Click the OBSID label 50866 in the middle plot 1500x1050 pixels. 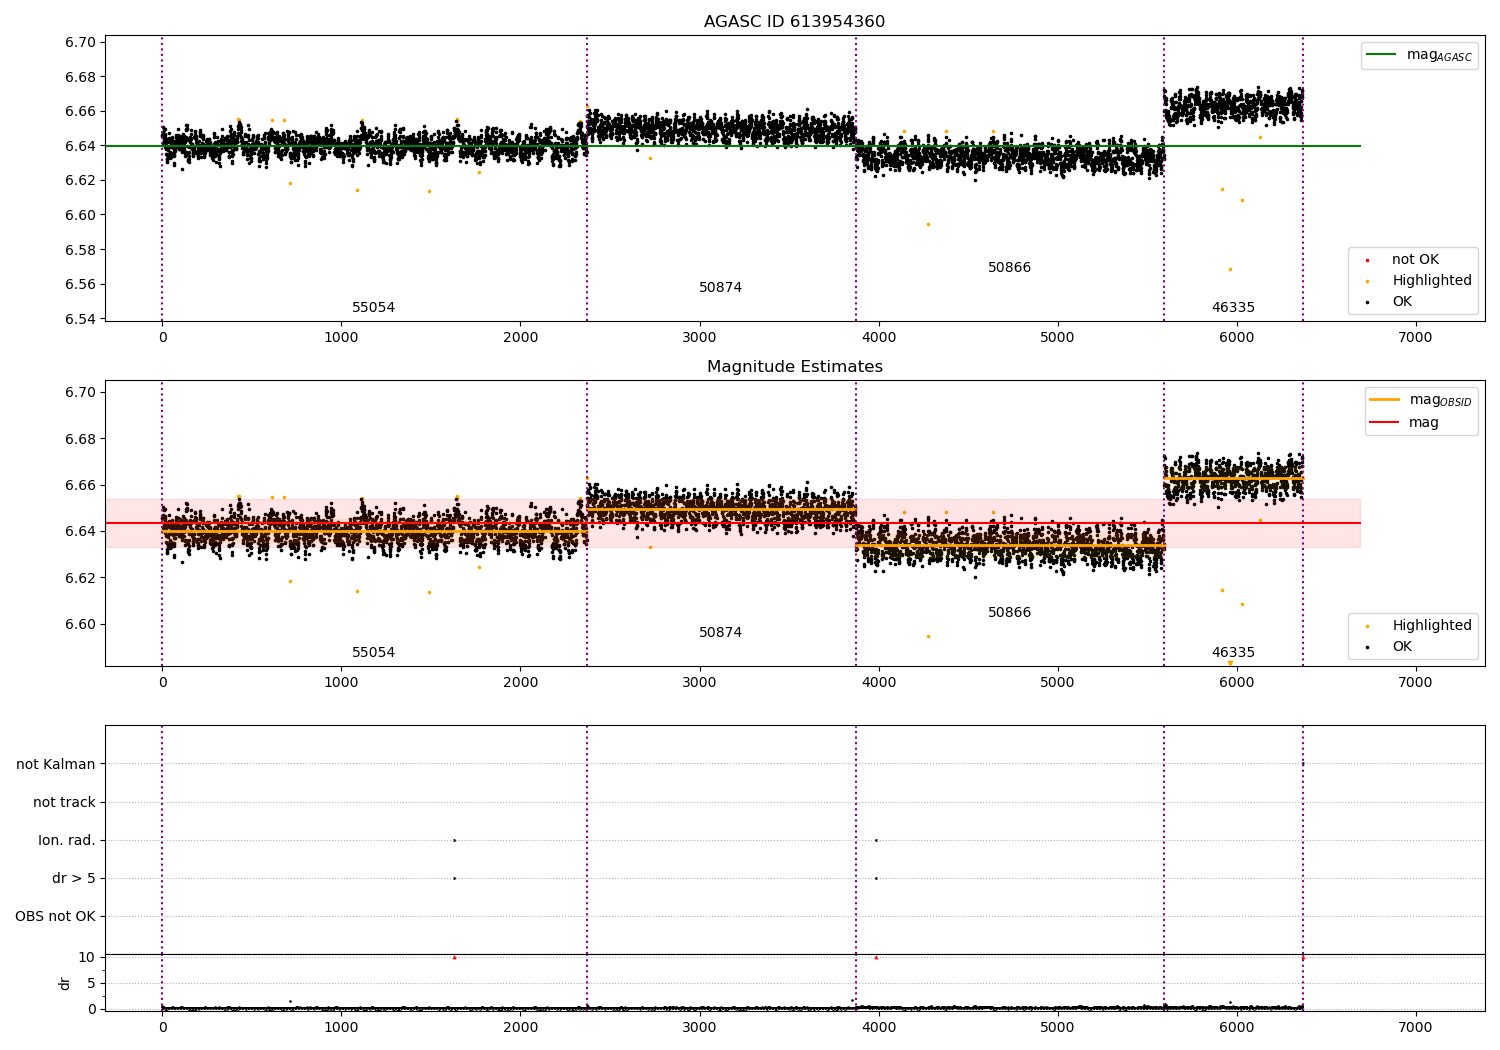1009,613
